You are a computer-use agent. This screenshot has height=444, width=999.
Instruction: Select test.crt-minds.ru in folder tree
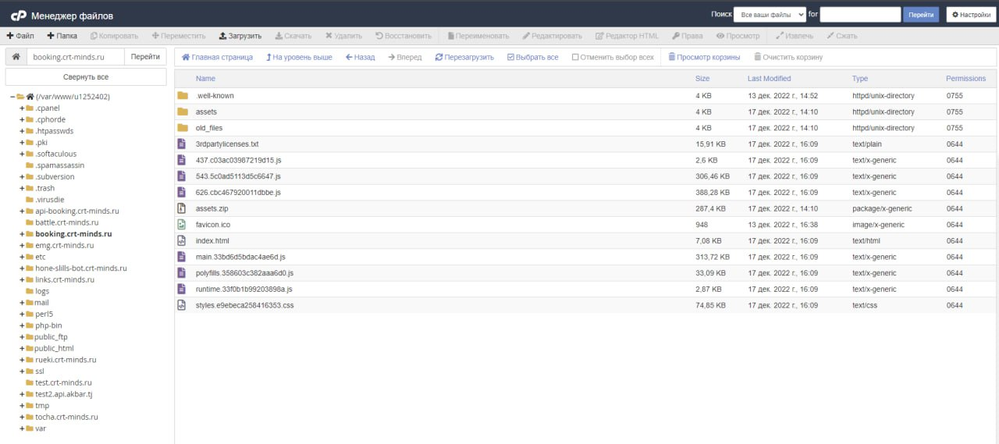pyautogui.click(x=63, y=383)
